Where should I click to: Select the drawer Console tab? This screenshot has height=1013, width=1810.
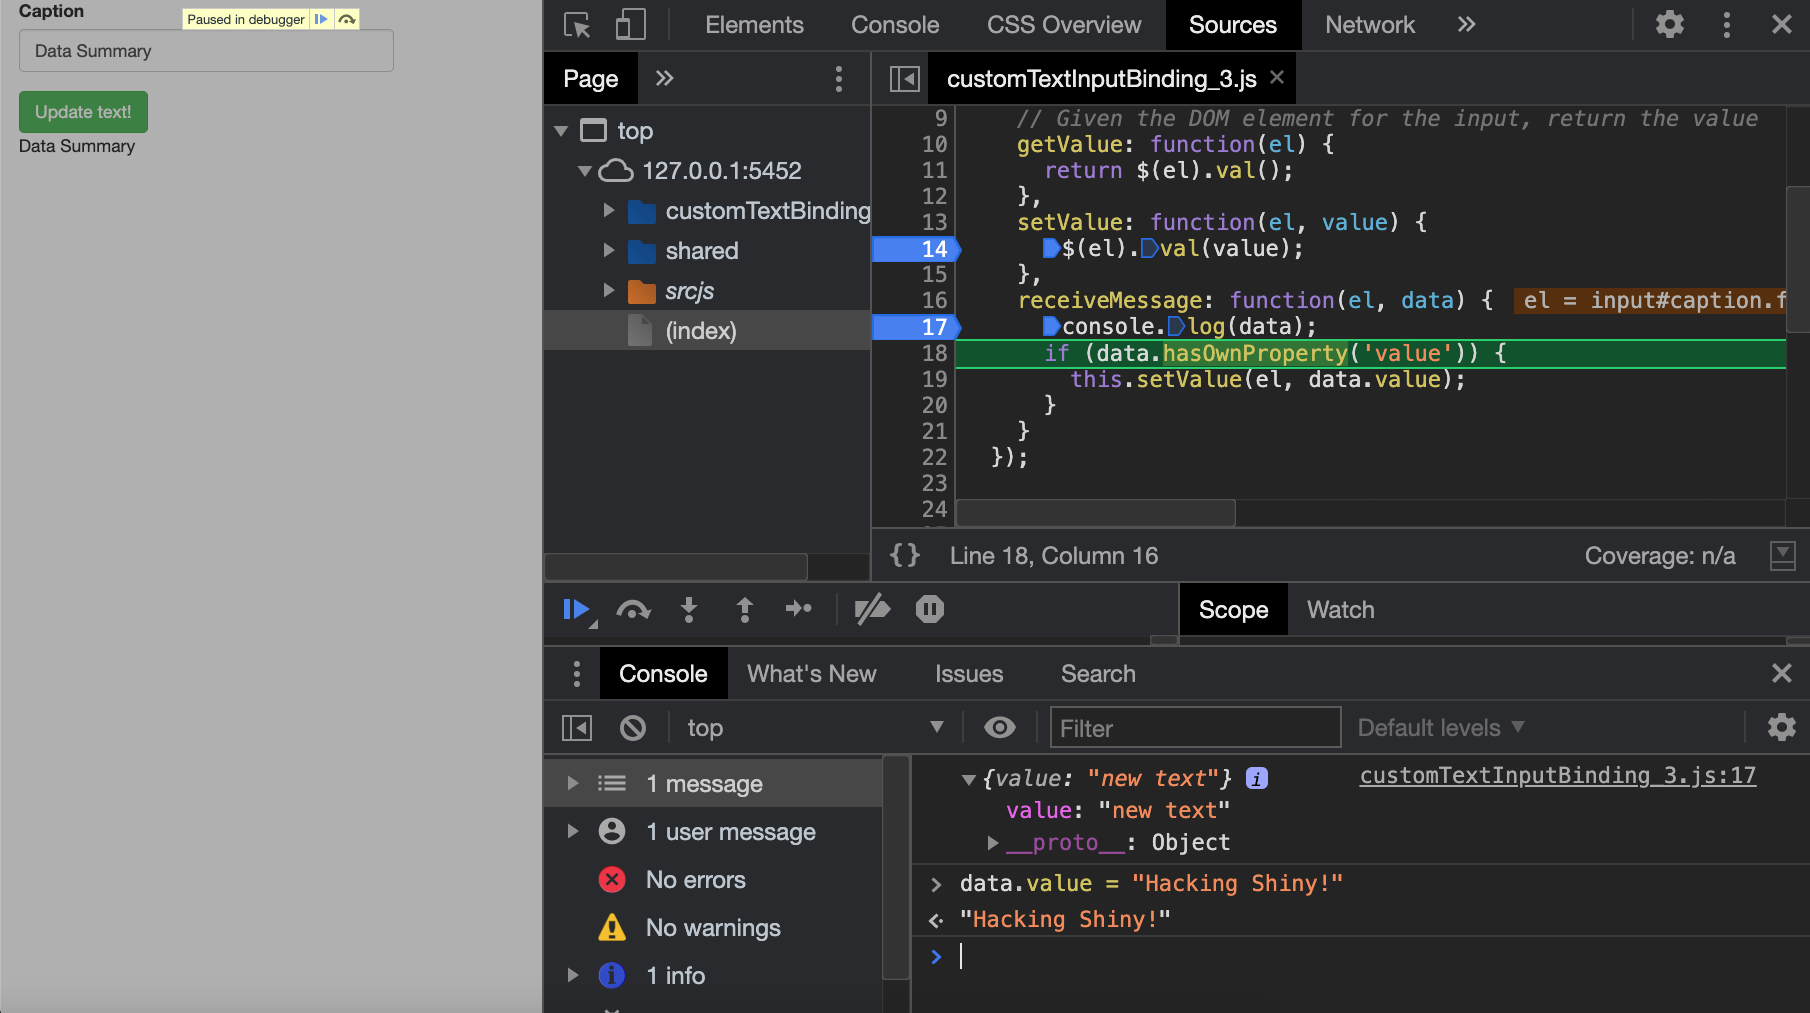tap(663, 674)
